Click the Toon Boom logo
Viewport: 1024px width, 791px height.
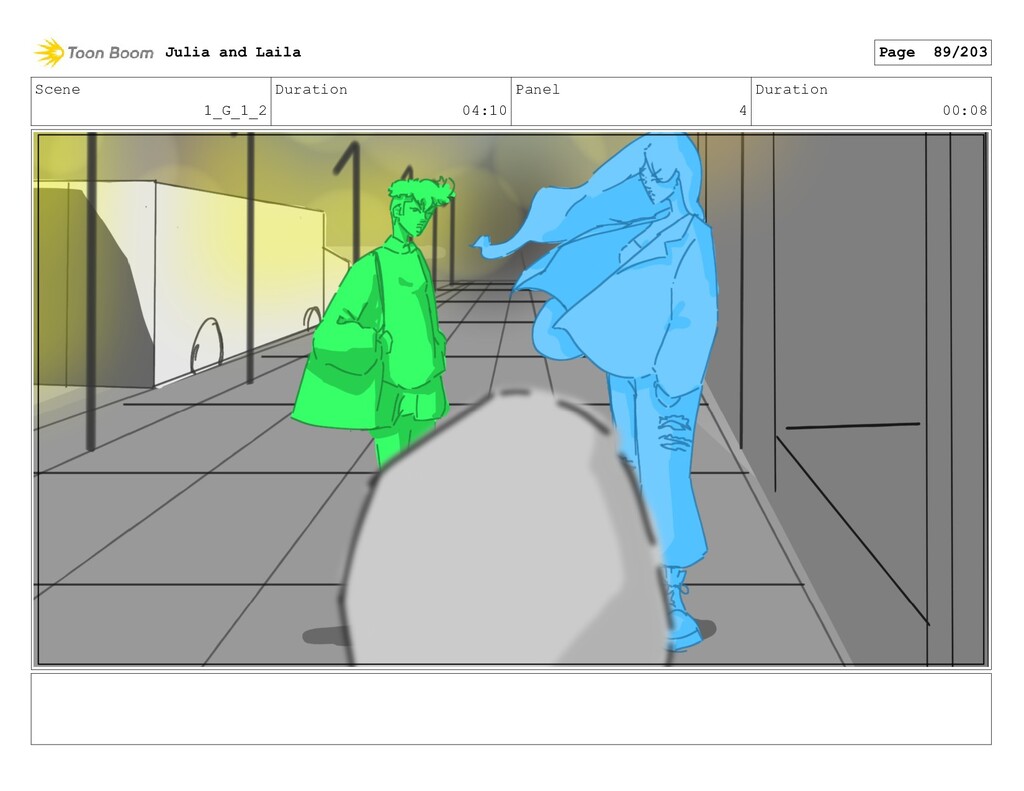point(94,53)
